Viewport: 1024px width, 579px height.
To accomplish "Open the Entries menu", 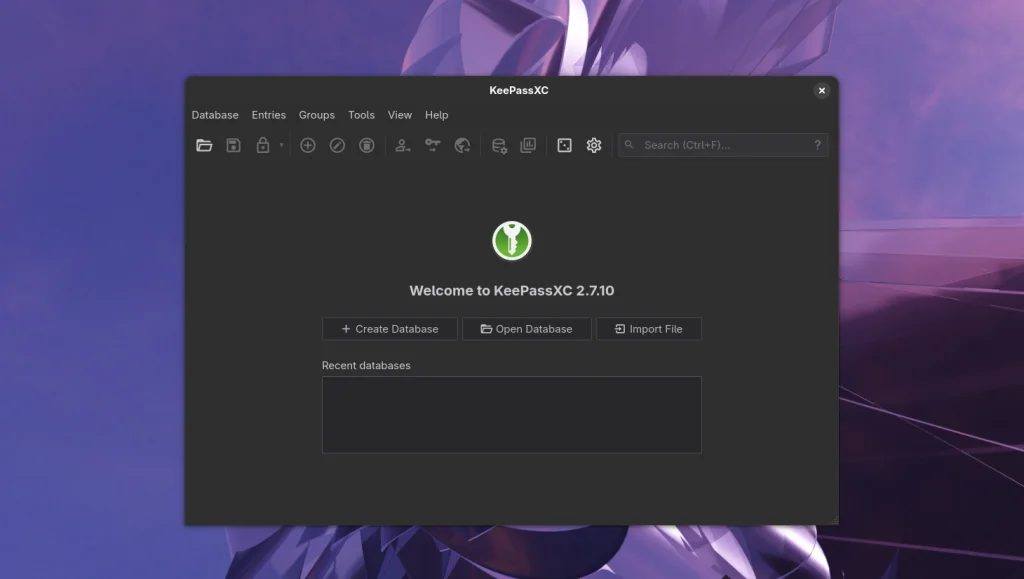I will coord(268,115).
